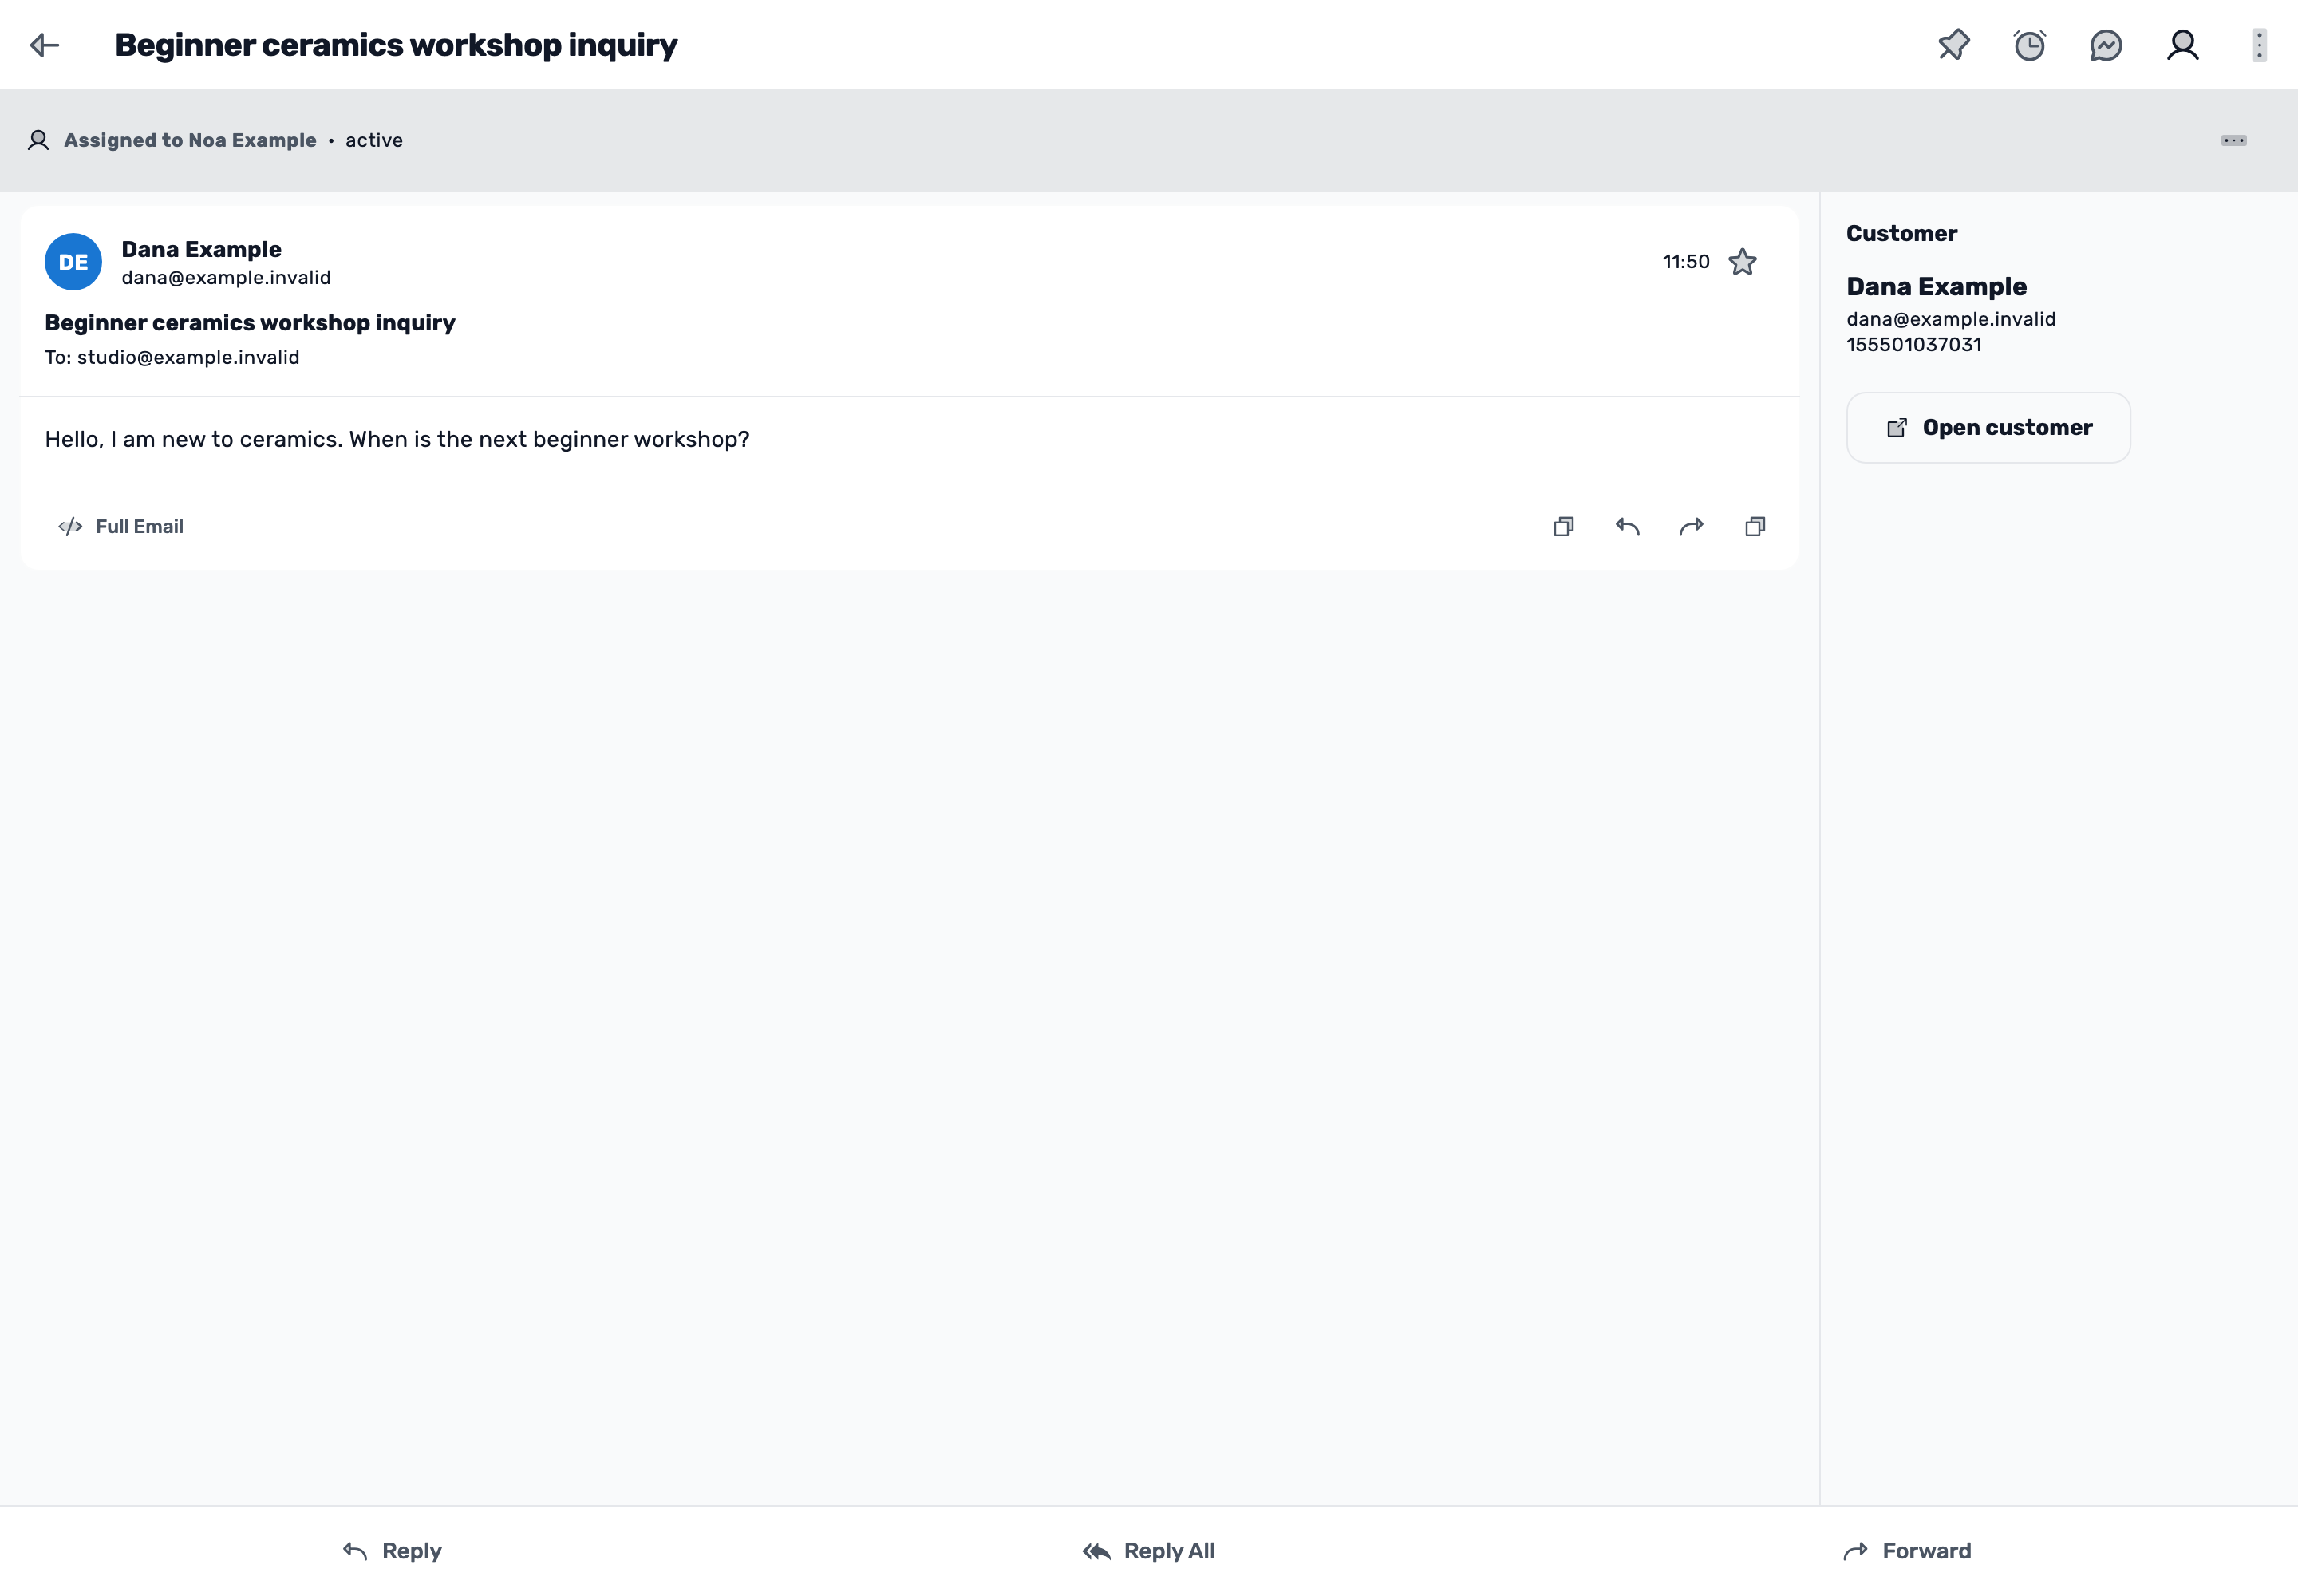The image size is (2298, 1596).
Task: Click the copy icon right of forward arrow
Action: pos(1755,526)
